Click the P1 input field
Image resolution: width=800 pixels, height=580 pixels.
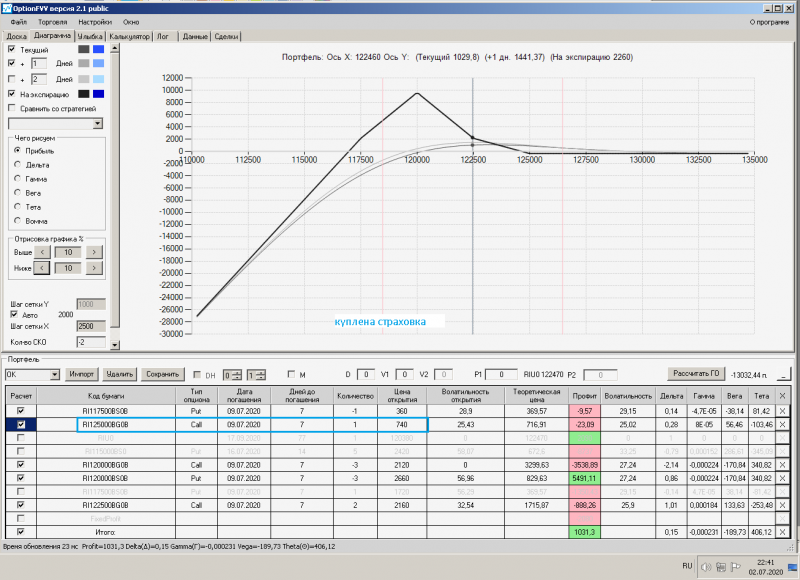[x=502, y=374]
